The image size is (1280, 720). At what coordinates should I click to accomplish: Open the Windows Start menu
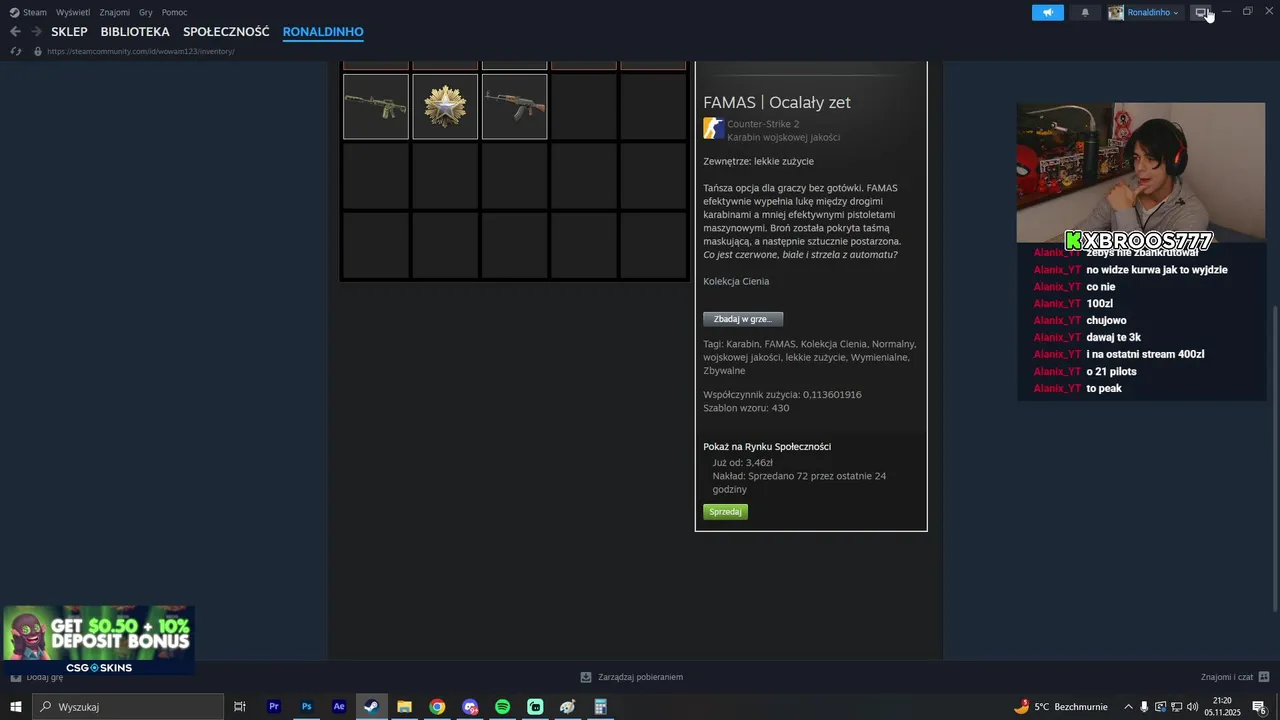pyautogui.click(x=16, y=707)
